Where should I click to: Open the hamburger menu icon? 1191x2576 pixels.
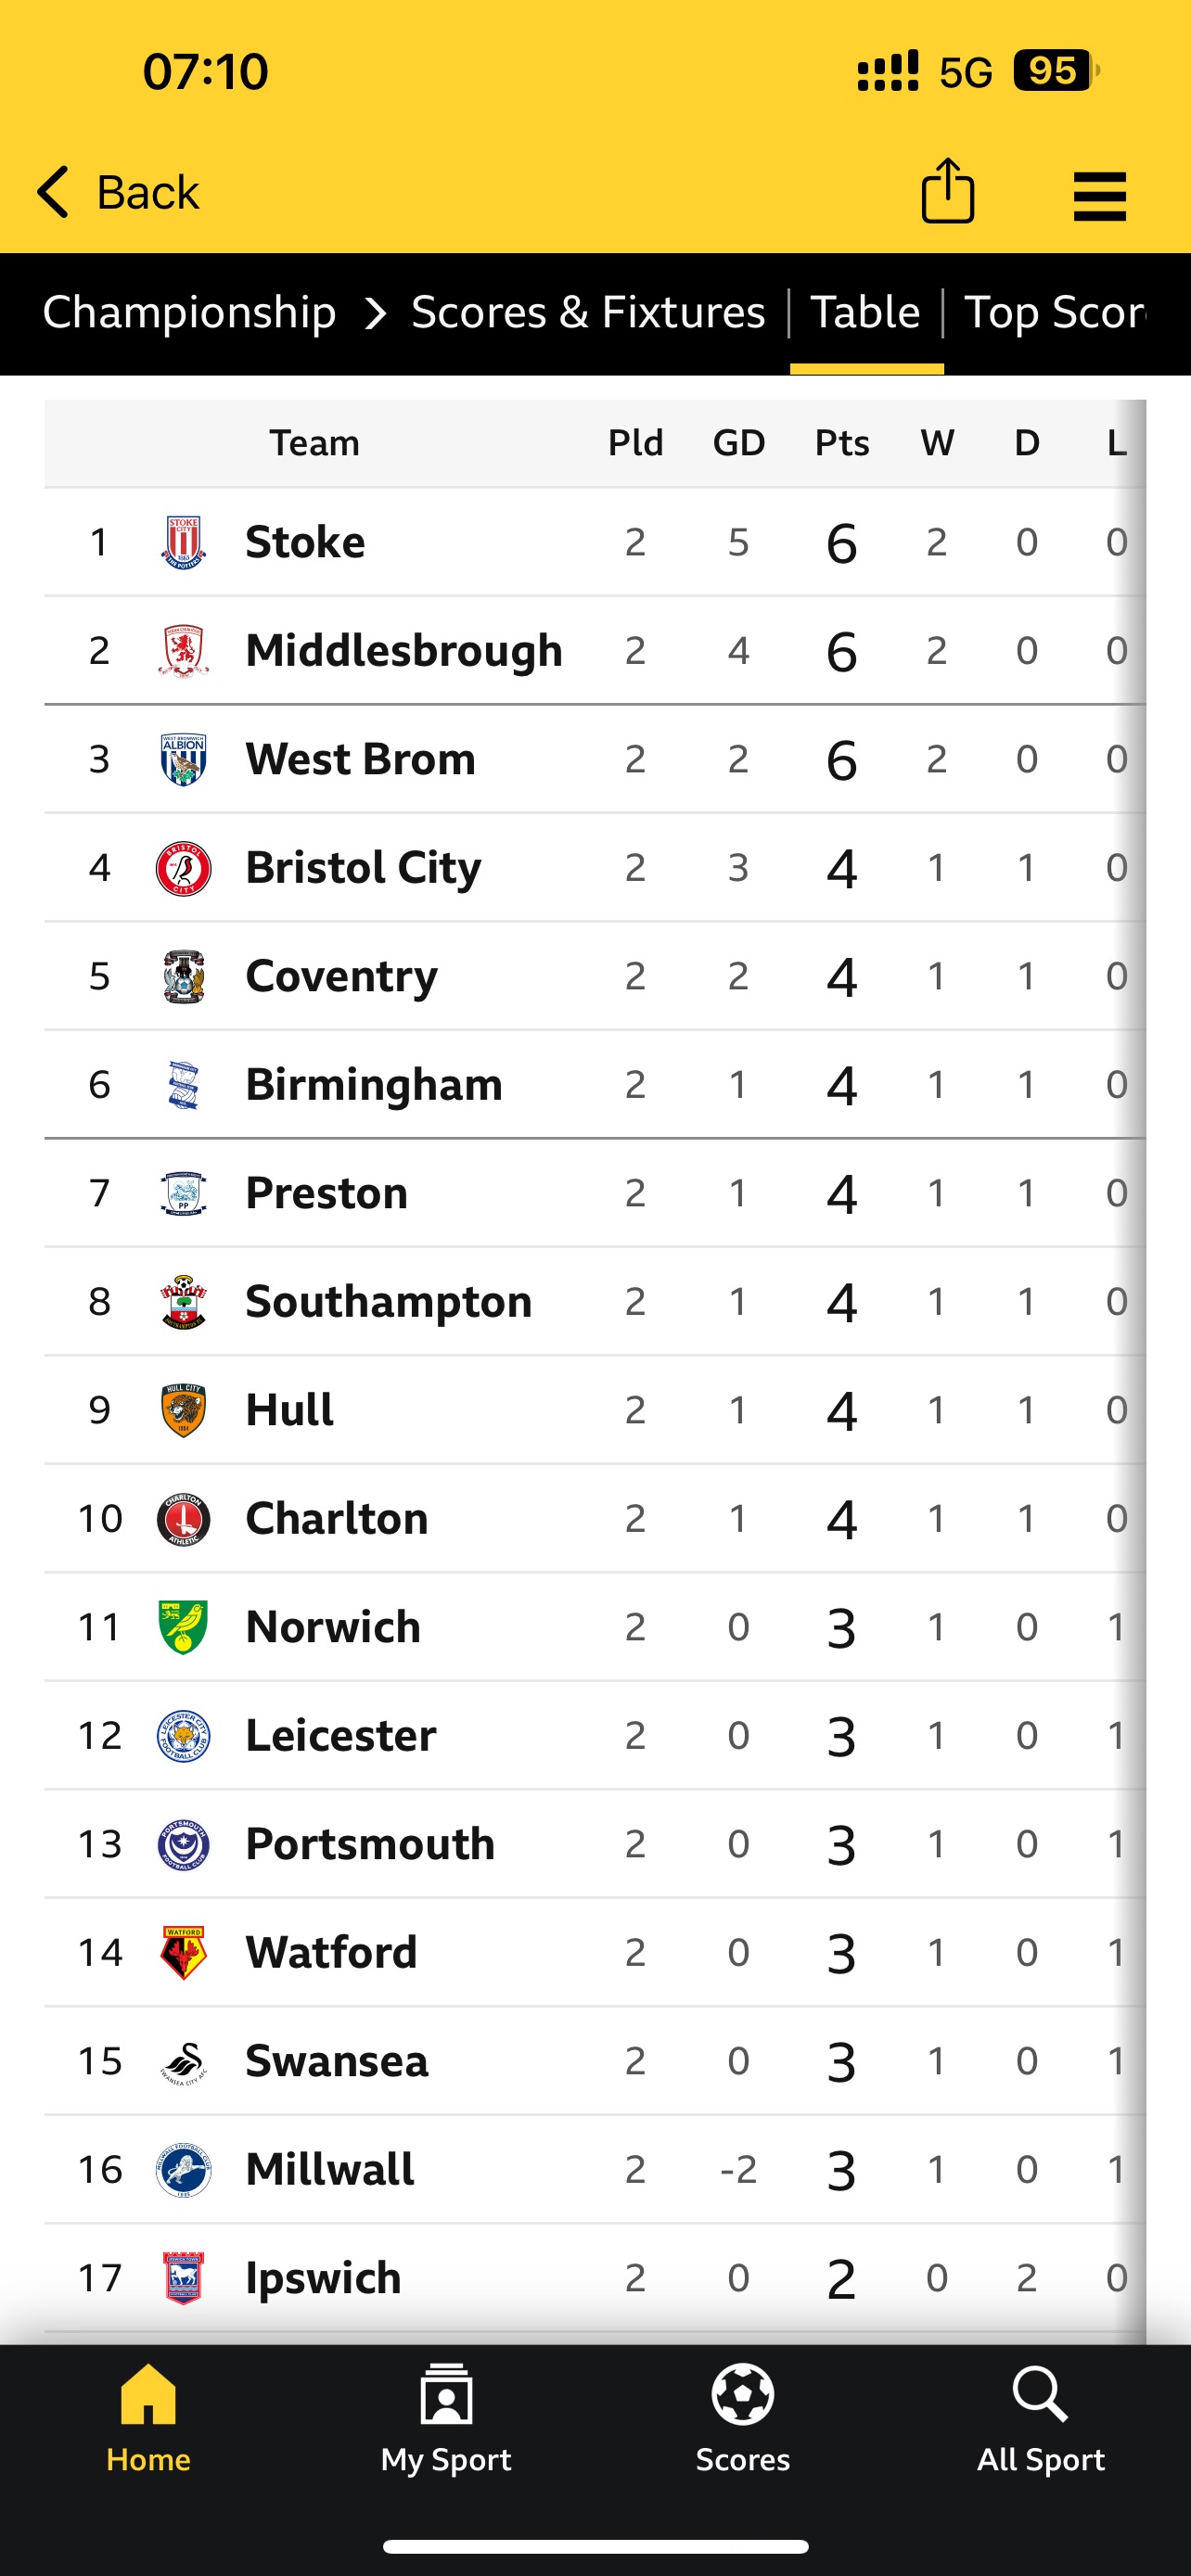coord(1099,196)
